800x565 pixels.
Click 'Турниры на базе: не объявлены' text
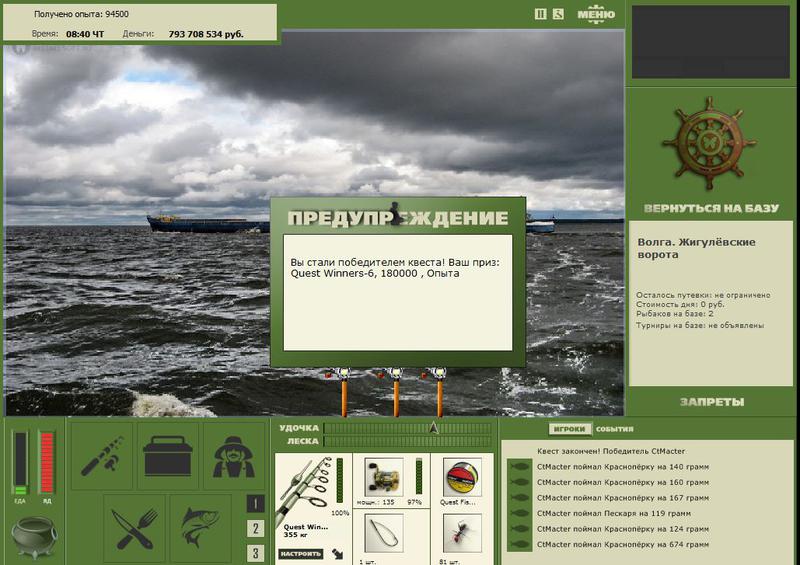(x=700, y=325)
